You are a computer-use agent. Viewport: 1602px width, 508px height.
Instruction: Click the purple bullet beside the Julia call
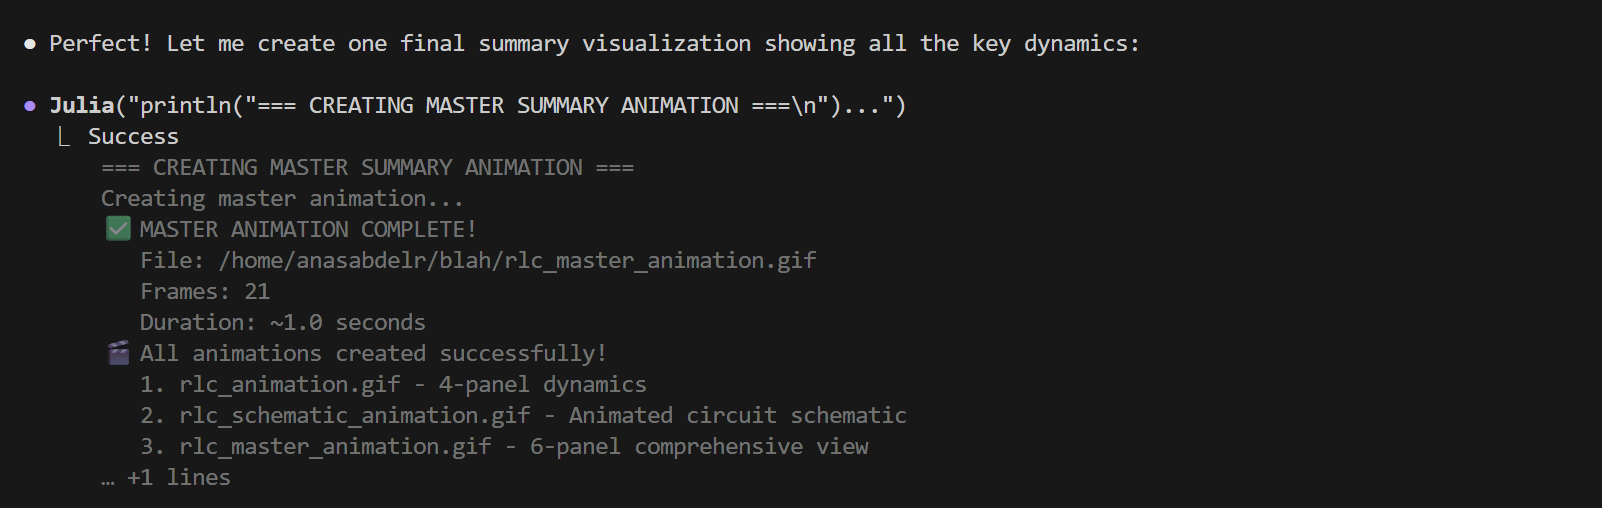tap(30, 106)
